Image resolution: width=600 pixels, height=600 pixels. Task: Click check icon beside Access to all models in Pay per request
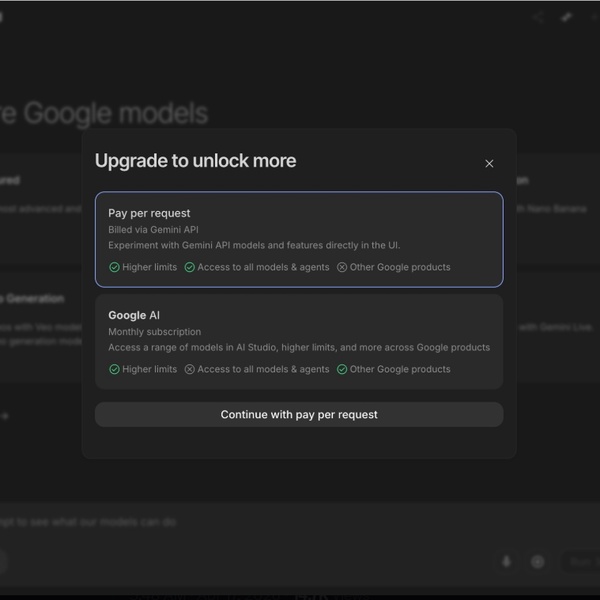(189, 267)
